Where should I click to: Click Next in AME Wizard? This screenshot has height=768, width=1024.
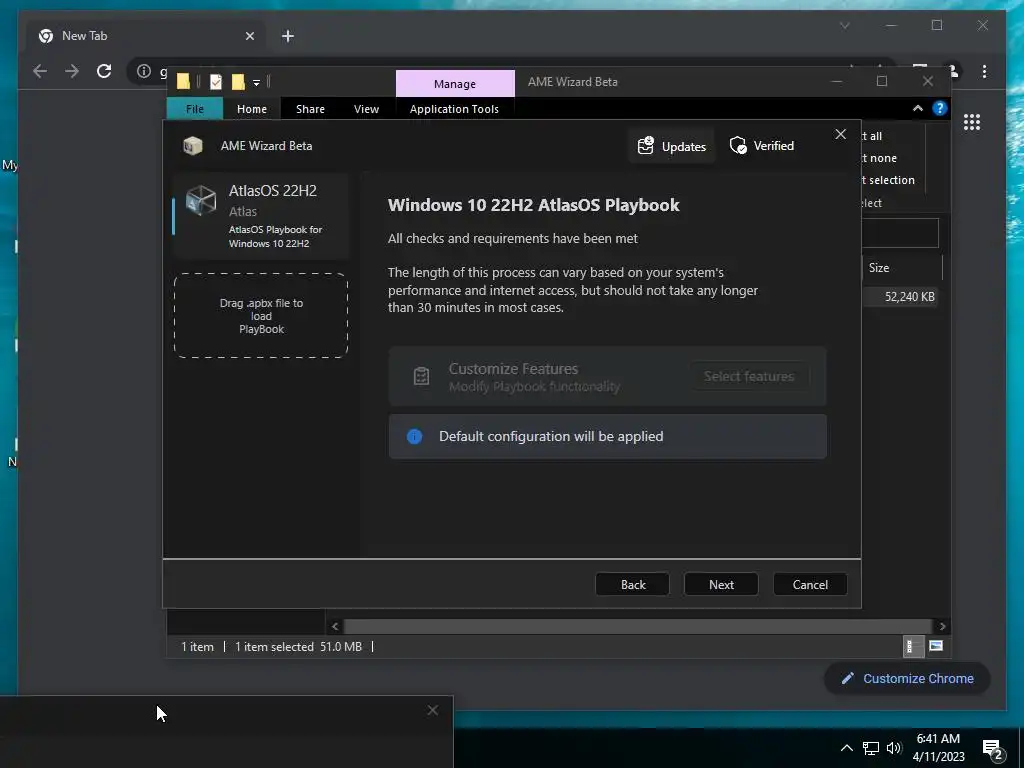(x=721, y=584)
